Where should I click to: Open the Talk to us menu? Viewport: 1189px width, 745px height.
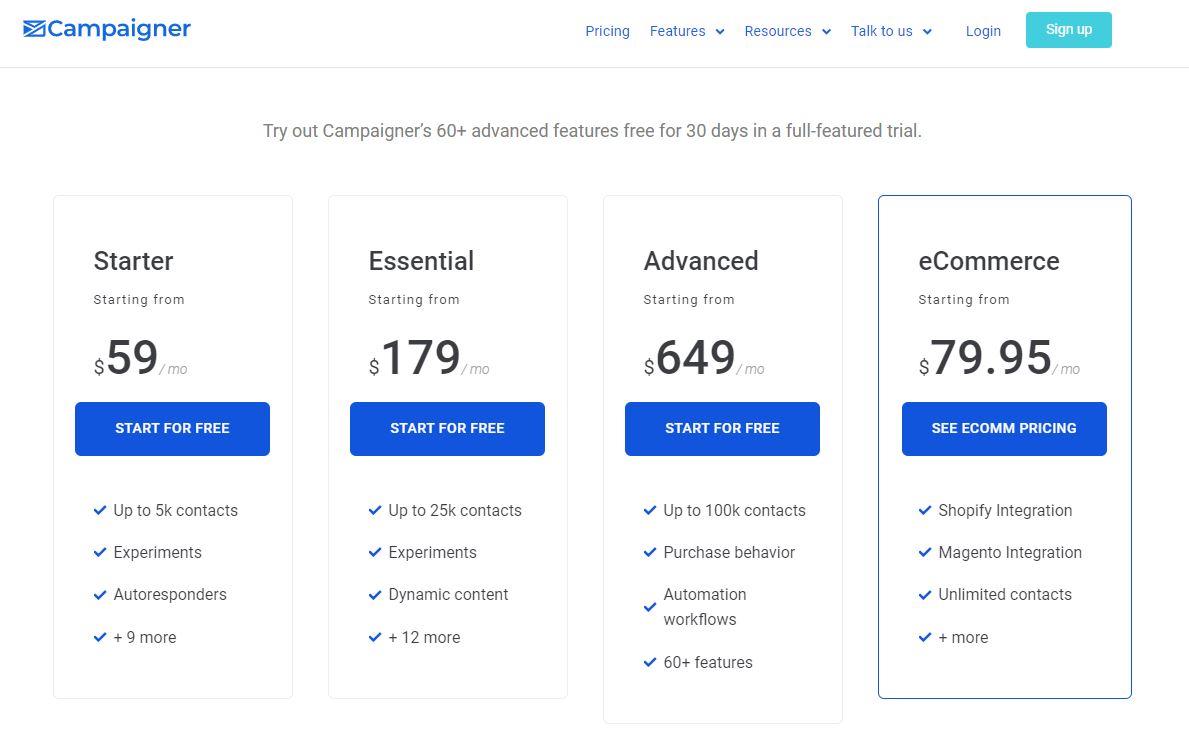click(x=881, y=31)
